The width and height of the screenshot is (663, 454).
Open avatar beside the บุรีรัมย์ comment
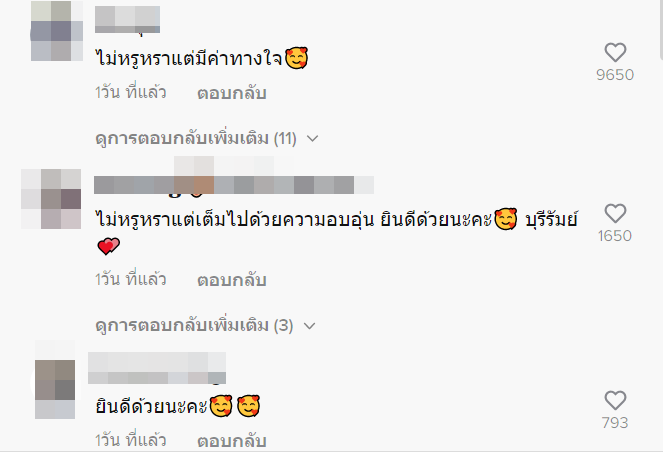point(51,199)
